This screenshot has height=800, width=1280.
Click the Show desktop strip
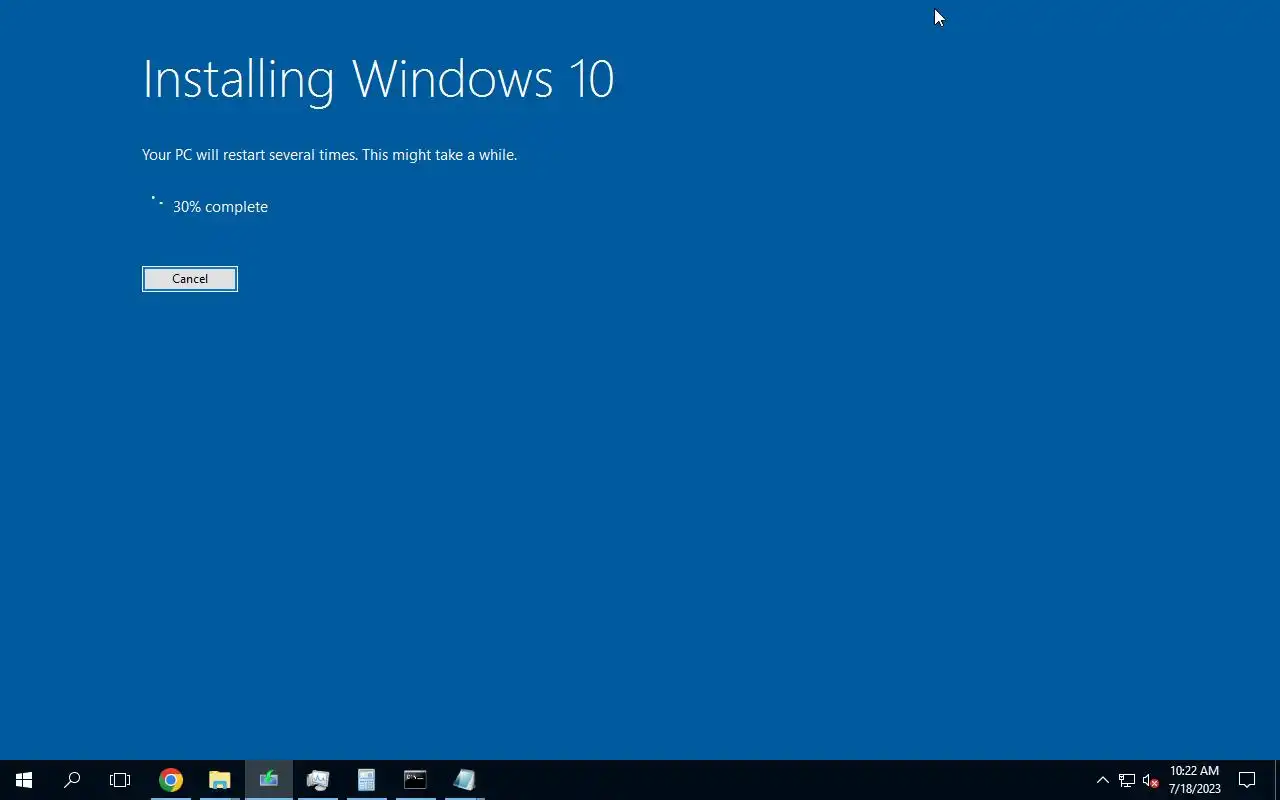1277,780
